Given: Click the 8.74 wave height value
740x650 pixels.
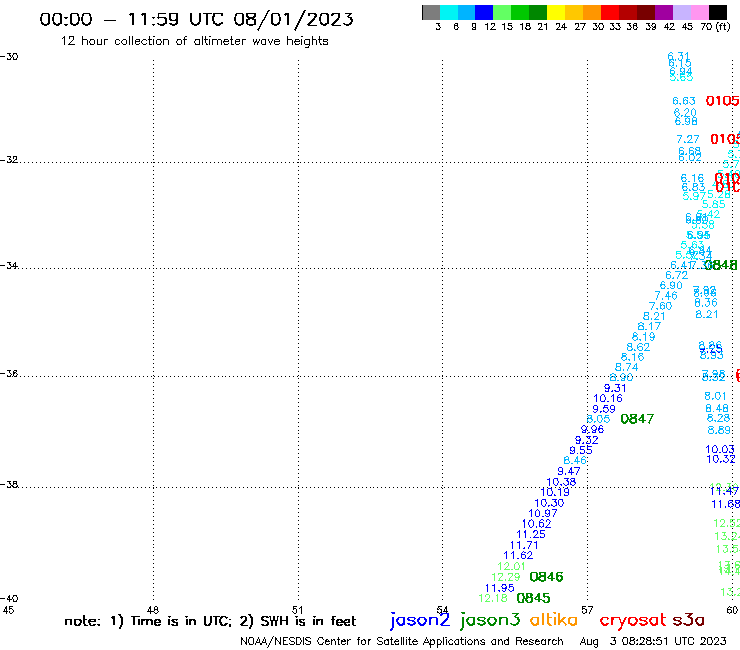Looking at the screenshot, I should pos(626,367).
